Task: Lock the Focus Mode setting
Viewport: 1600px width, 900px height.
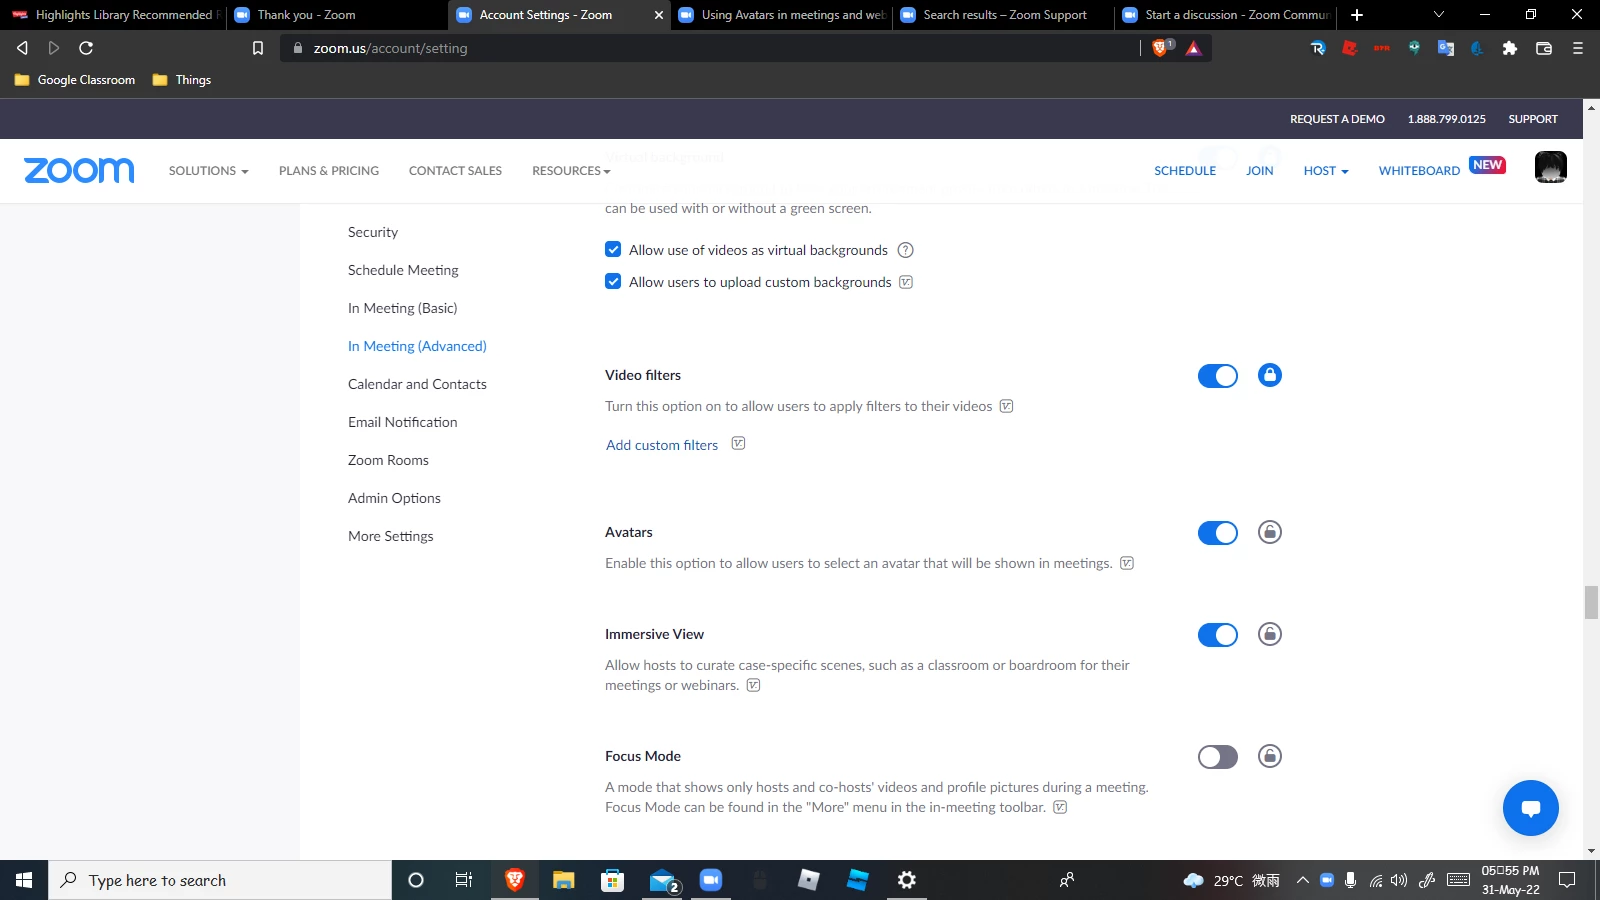Action: pyautogui.click(x=1270, y=756)
